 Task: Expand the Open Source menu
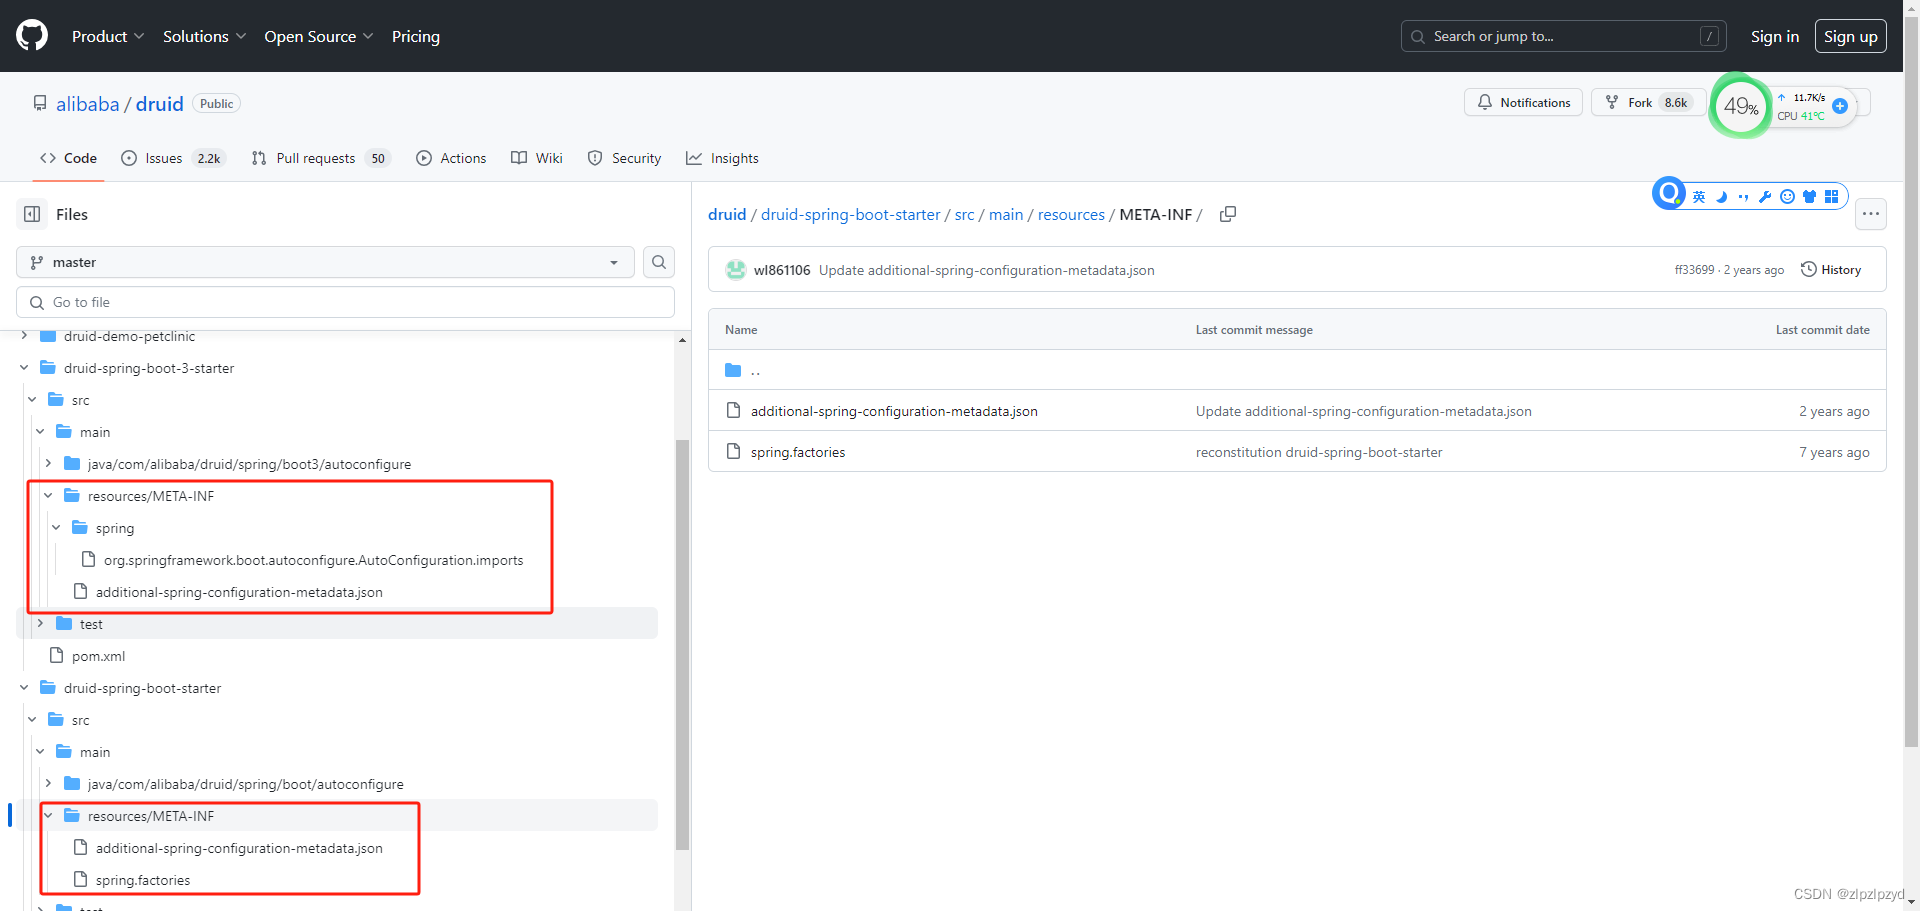(319, 36)
